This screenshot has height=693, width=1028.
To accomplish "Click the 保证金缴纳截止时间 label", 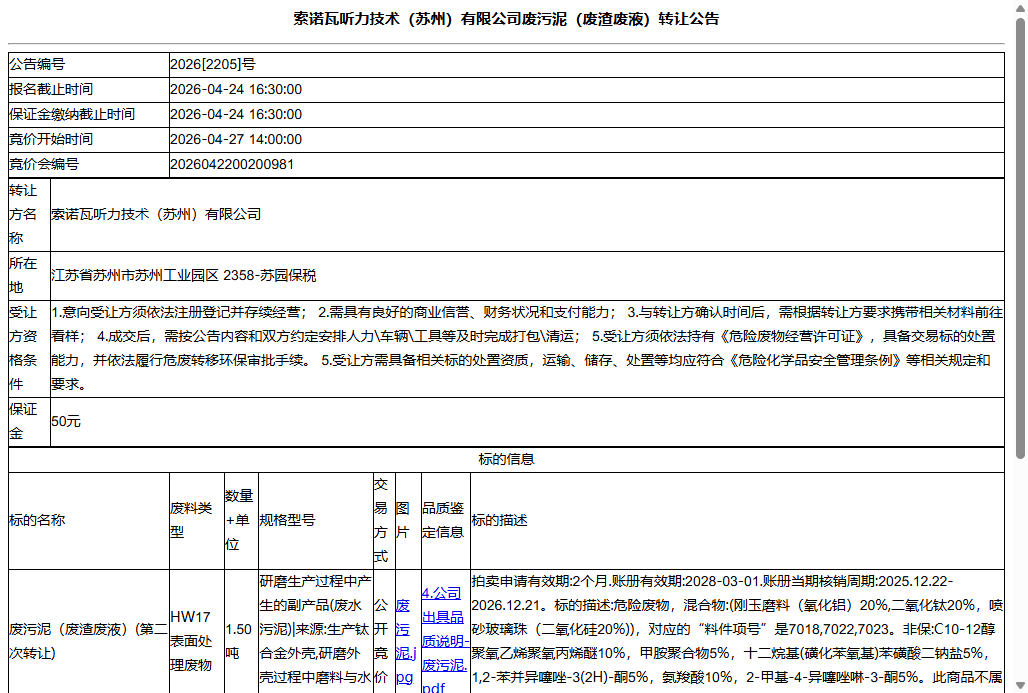I will [72, 114].
